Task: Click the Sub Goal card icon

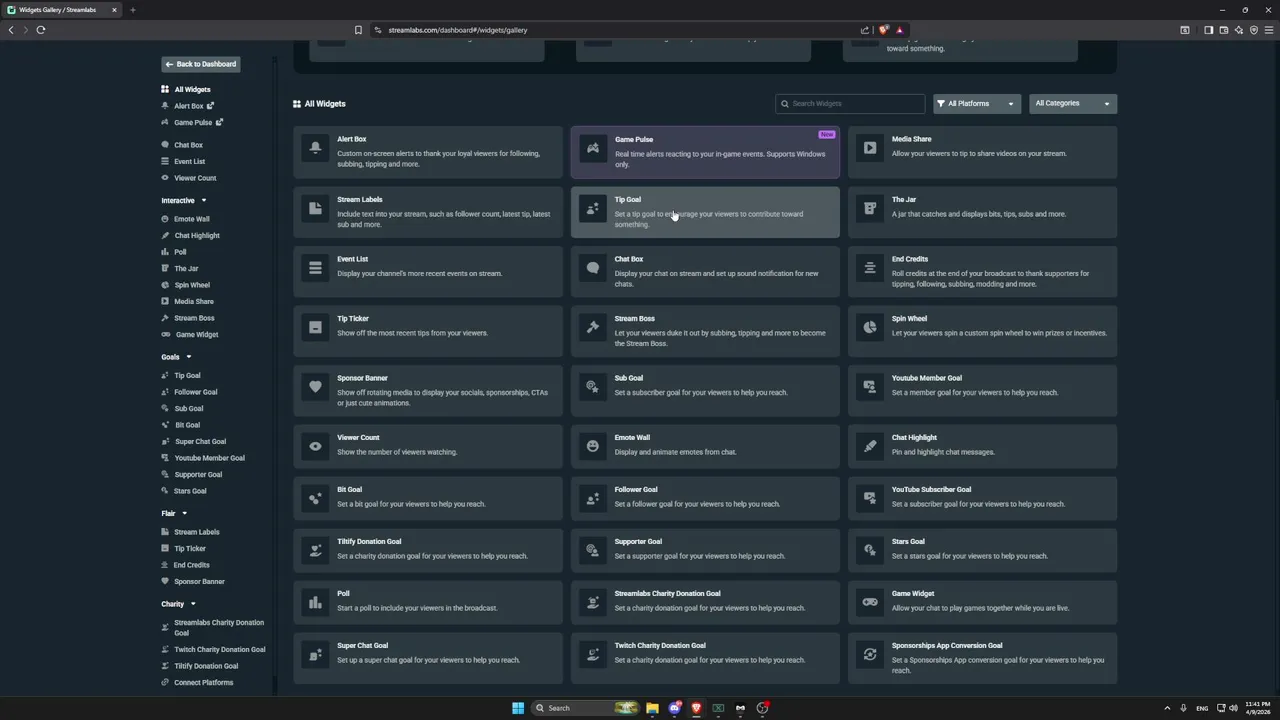Action: click(593, 387)
